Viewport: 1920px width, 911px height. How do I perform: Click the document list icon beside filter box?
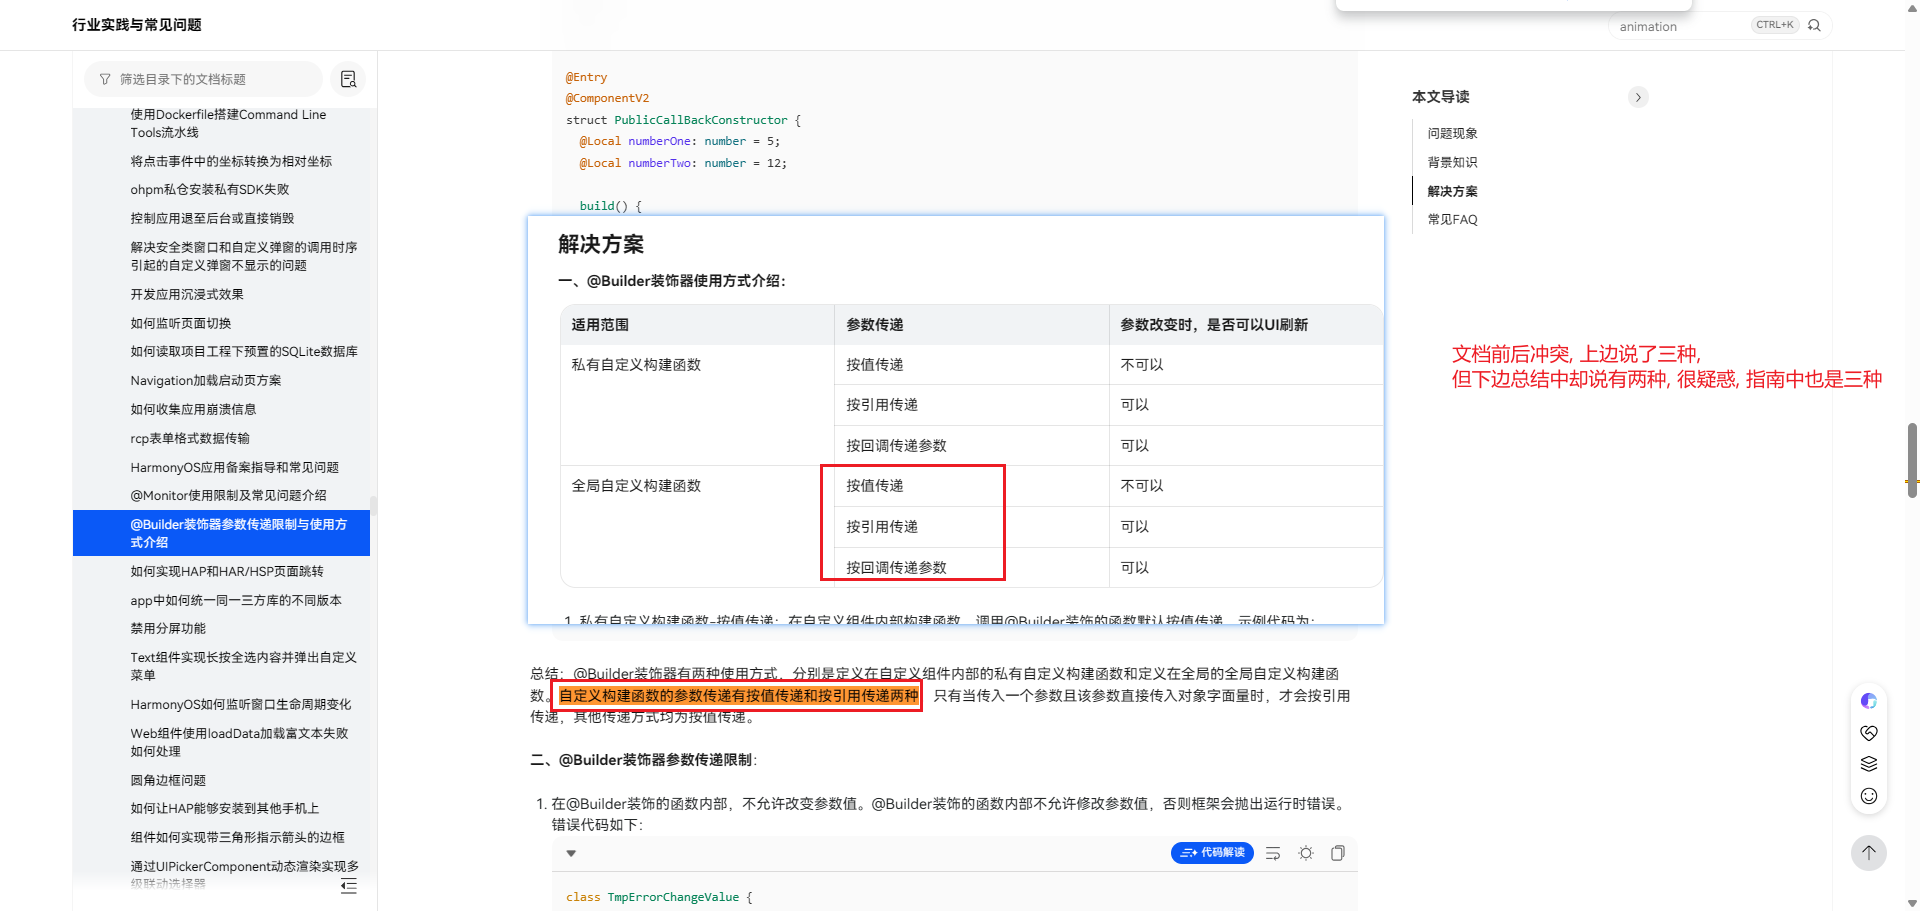pyautogui.click(x=348, y=79)
